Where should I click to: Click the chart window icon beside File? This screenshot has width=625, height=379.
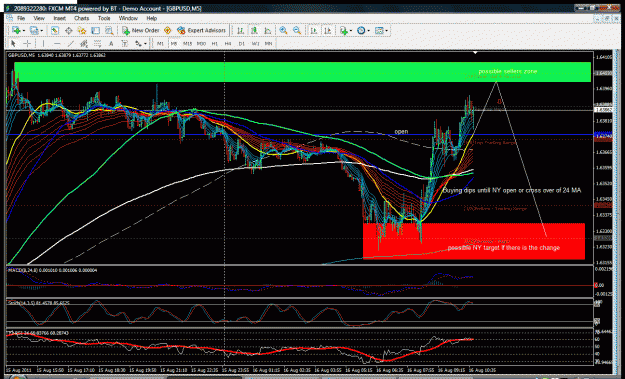click(x=9, y=18)
